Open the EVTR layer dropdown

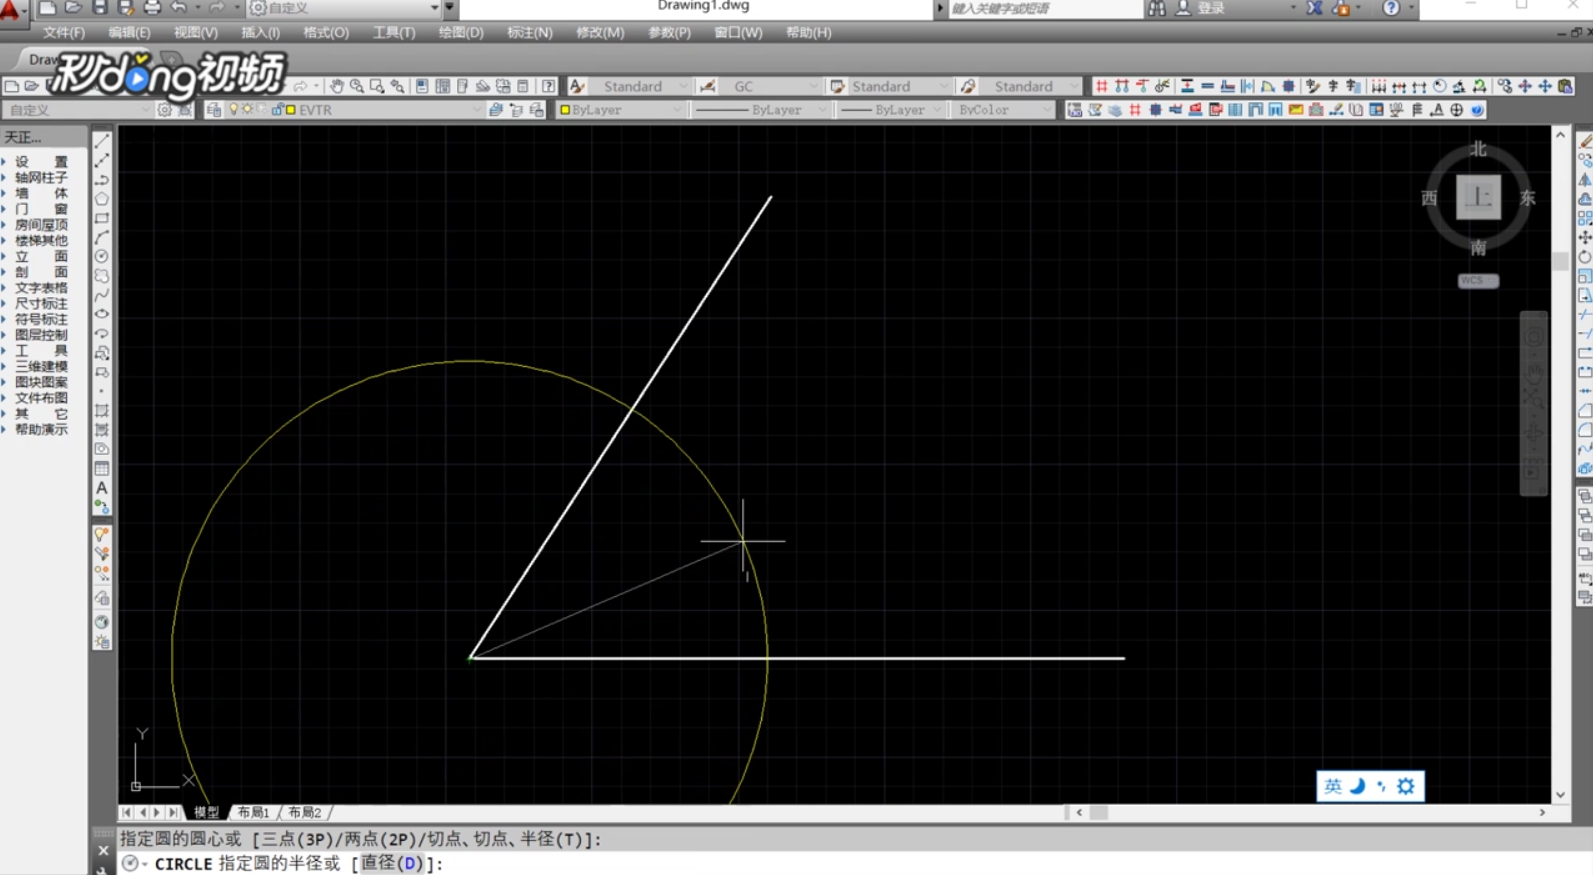[477, 110]
